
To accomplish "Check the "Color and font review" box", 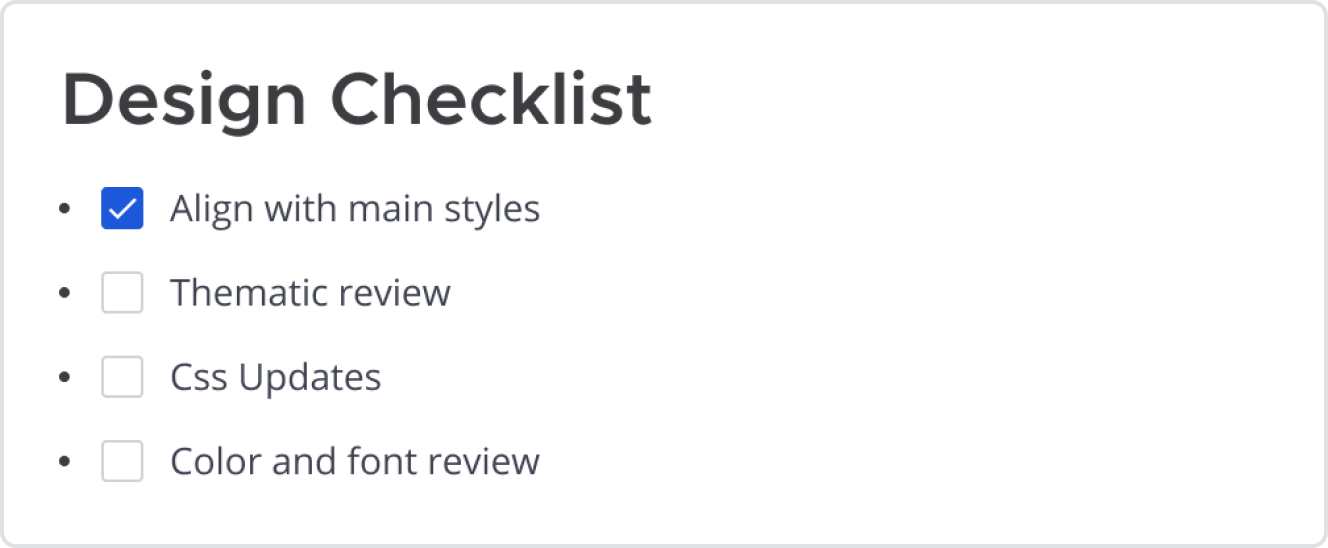I will point(122,461).
